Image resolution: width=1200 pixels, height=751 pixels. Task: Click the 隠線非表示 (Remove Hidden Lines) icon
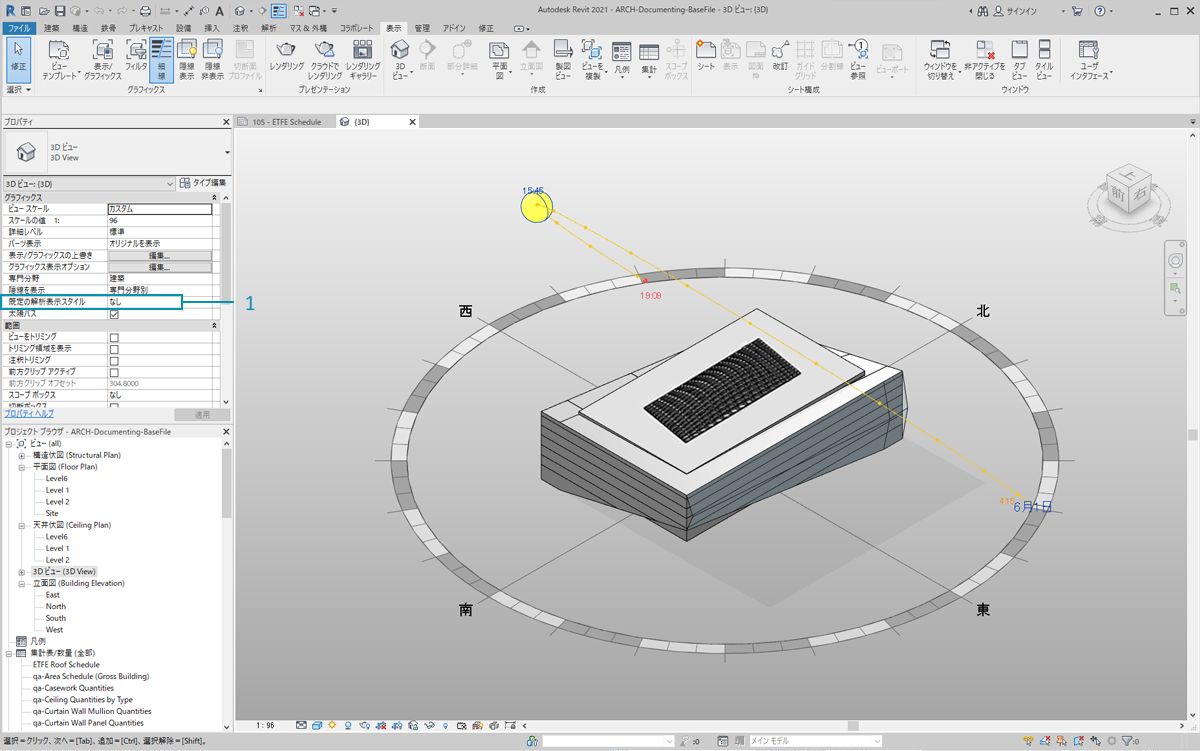click(212, 59)
